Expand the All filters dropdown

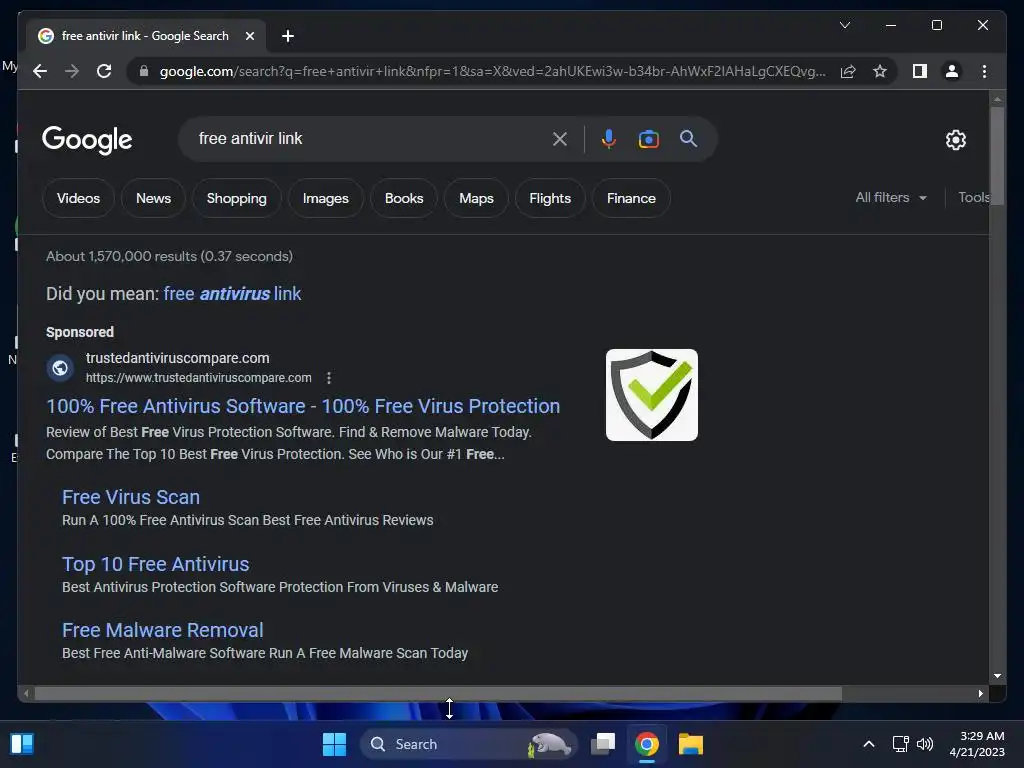click(x=891, y=197)
